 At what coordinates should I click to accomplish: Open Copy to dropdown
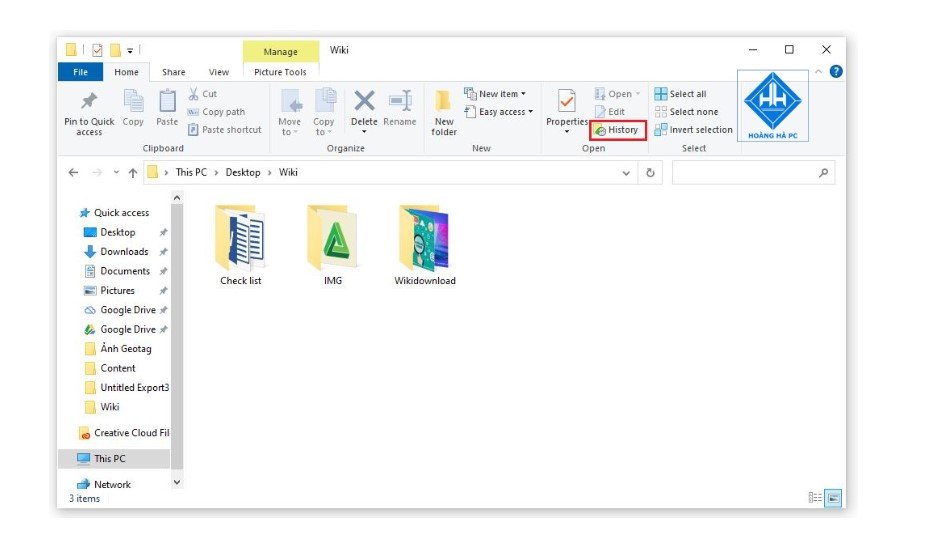(323, 111)
